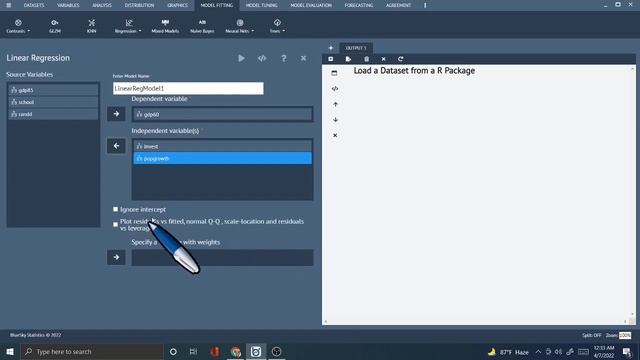Open the KNN model tool
The width and height of the screenshot is (640, 360).
click(91, 26)
